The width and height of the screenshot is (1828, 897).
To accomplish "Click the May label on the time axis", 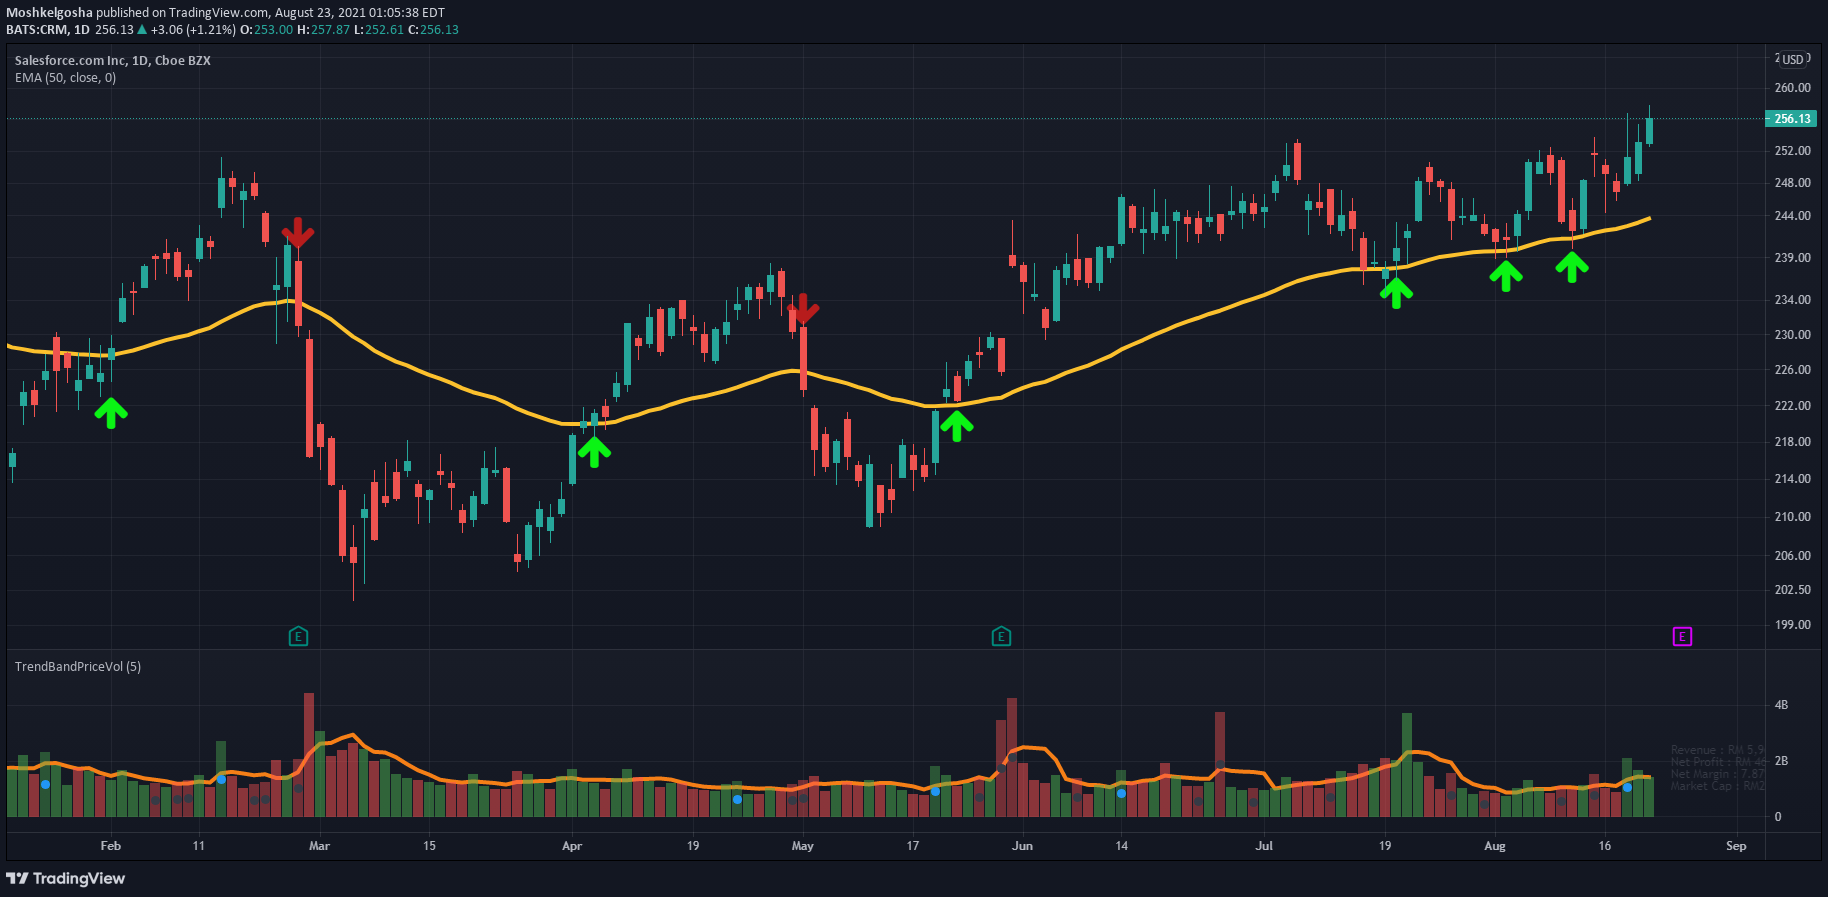I will tap(803, 846).
